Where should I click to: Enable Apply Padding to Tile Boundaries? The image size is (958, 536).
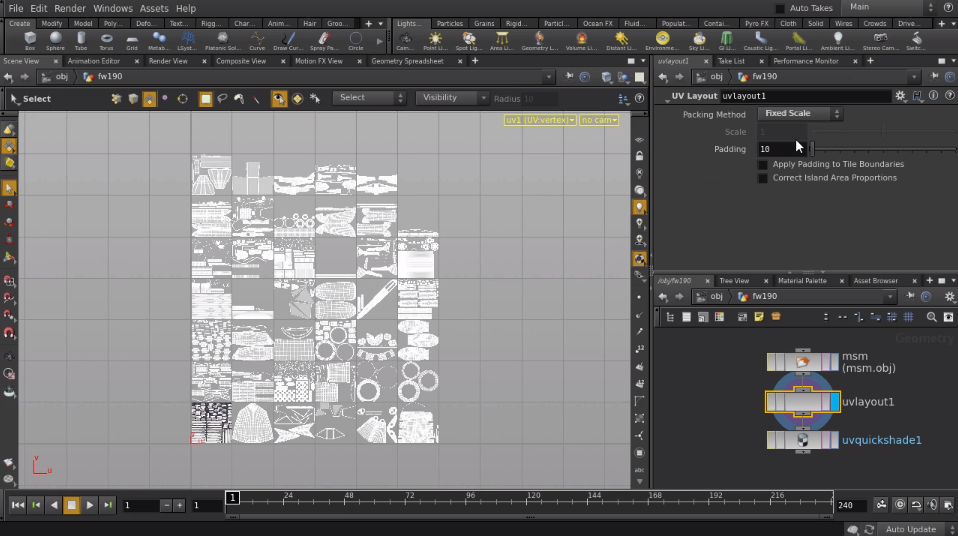(x=762, y=164)
